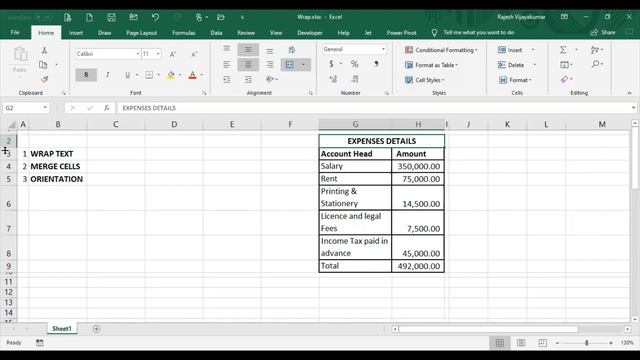Click Decrease Font Size icon
Screen dimensions: 640x360
[194, 54]
